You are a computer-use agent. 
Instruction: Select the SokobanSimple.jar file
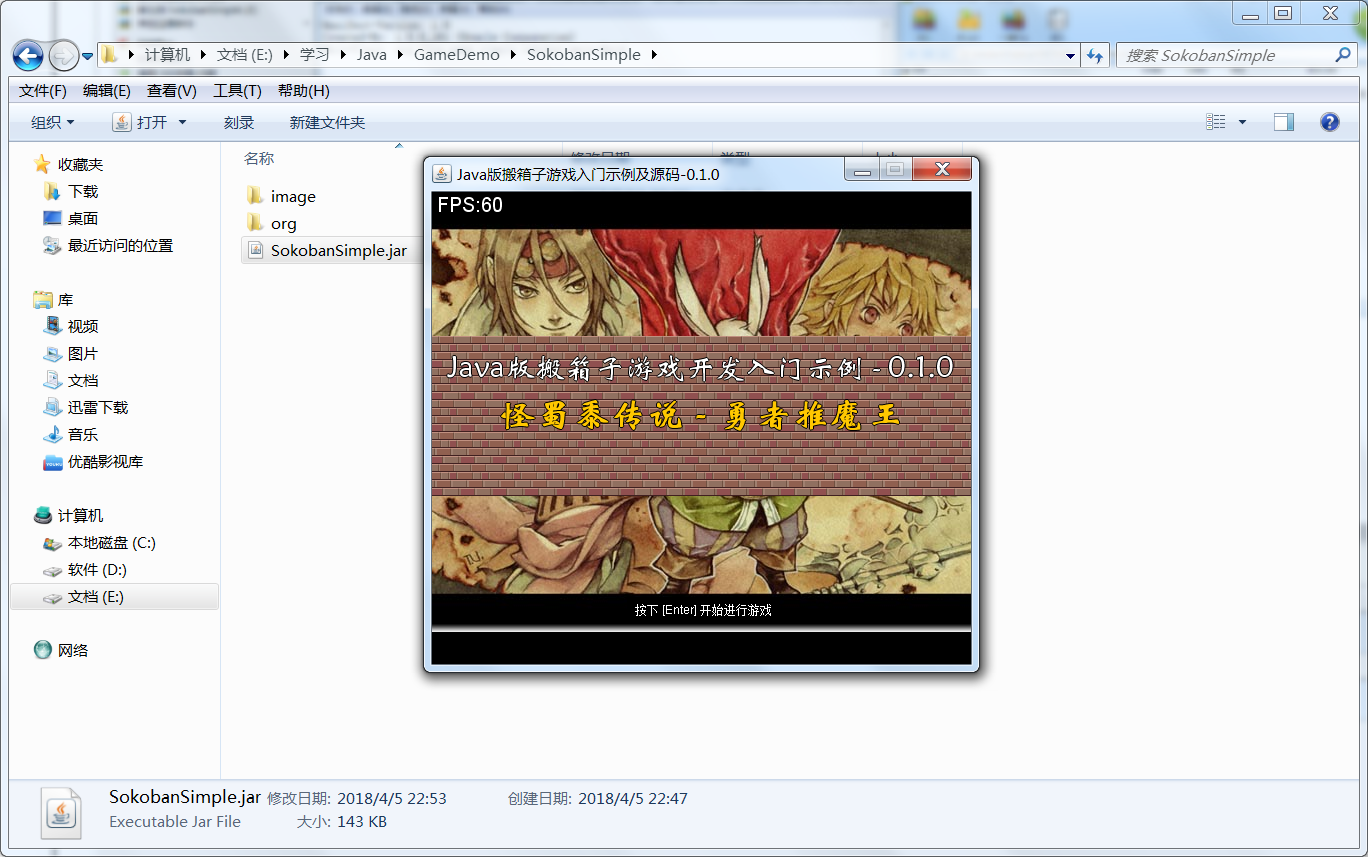[338, 250]
